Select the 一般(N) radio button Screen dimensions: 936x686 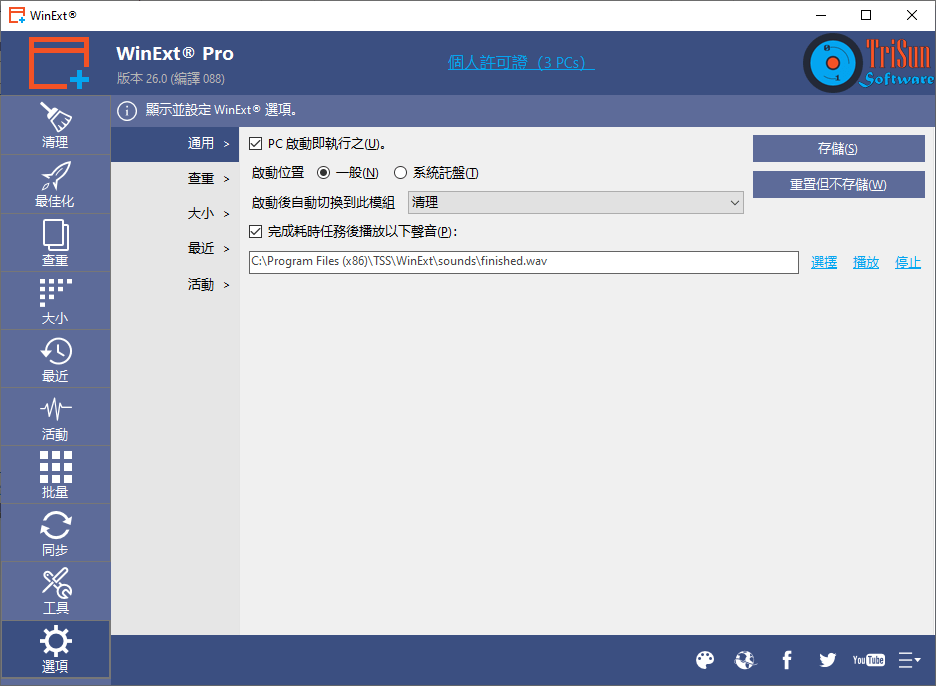coord(324,173)
